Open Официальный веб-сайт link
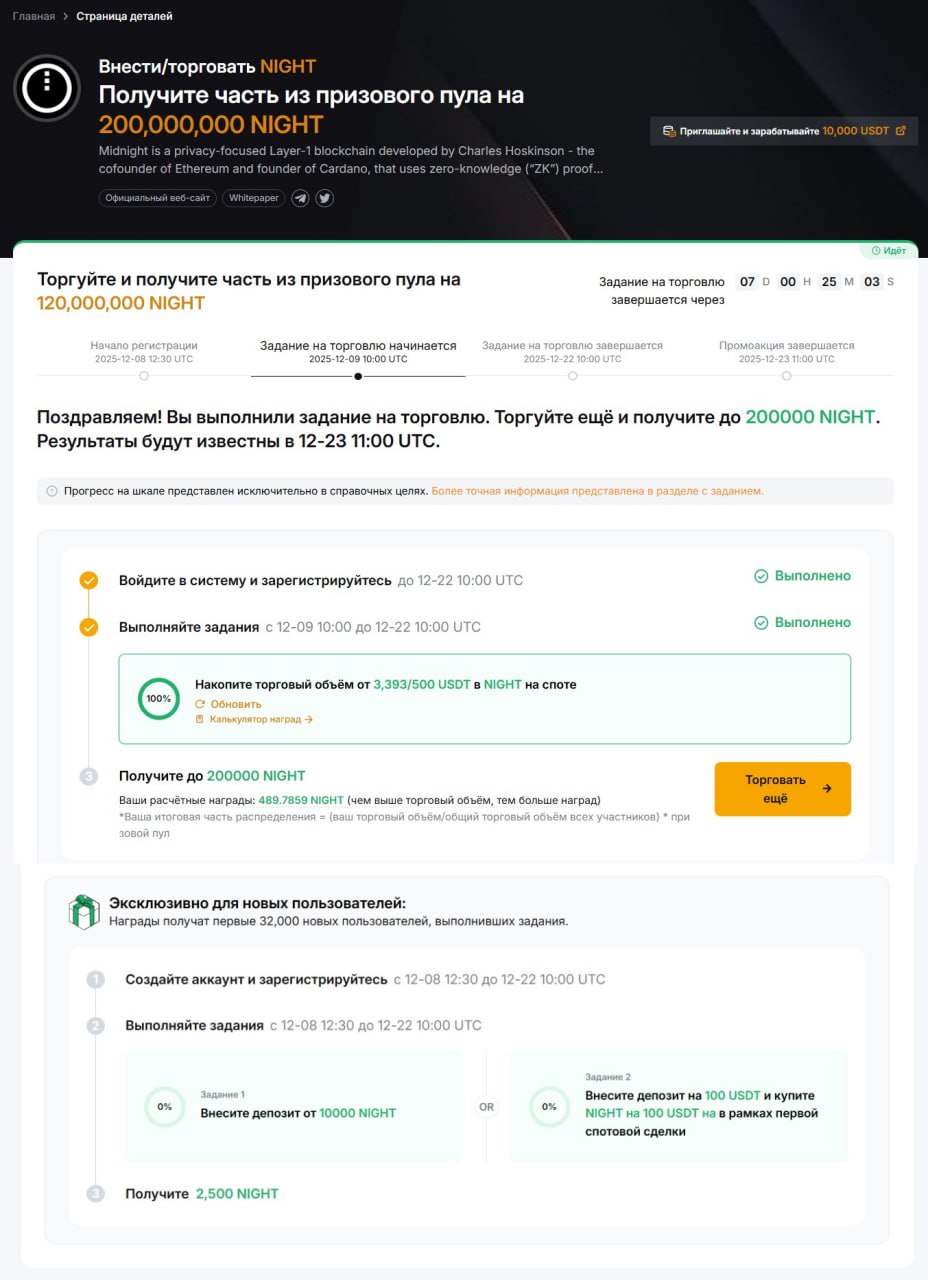The width and height of the screenshot is (928, 1280). [x=158, y=198]
